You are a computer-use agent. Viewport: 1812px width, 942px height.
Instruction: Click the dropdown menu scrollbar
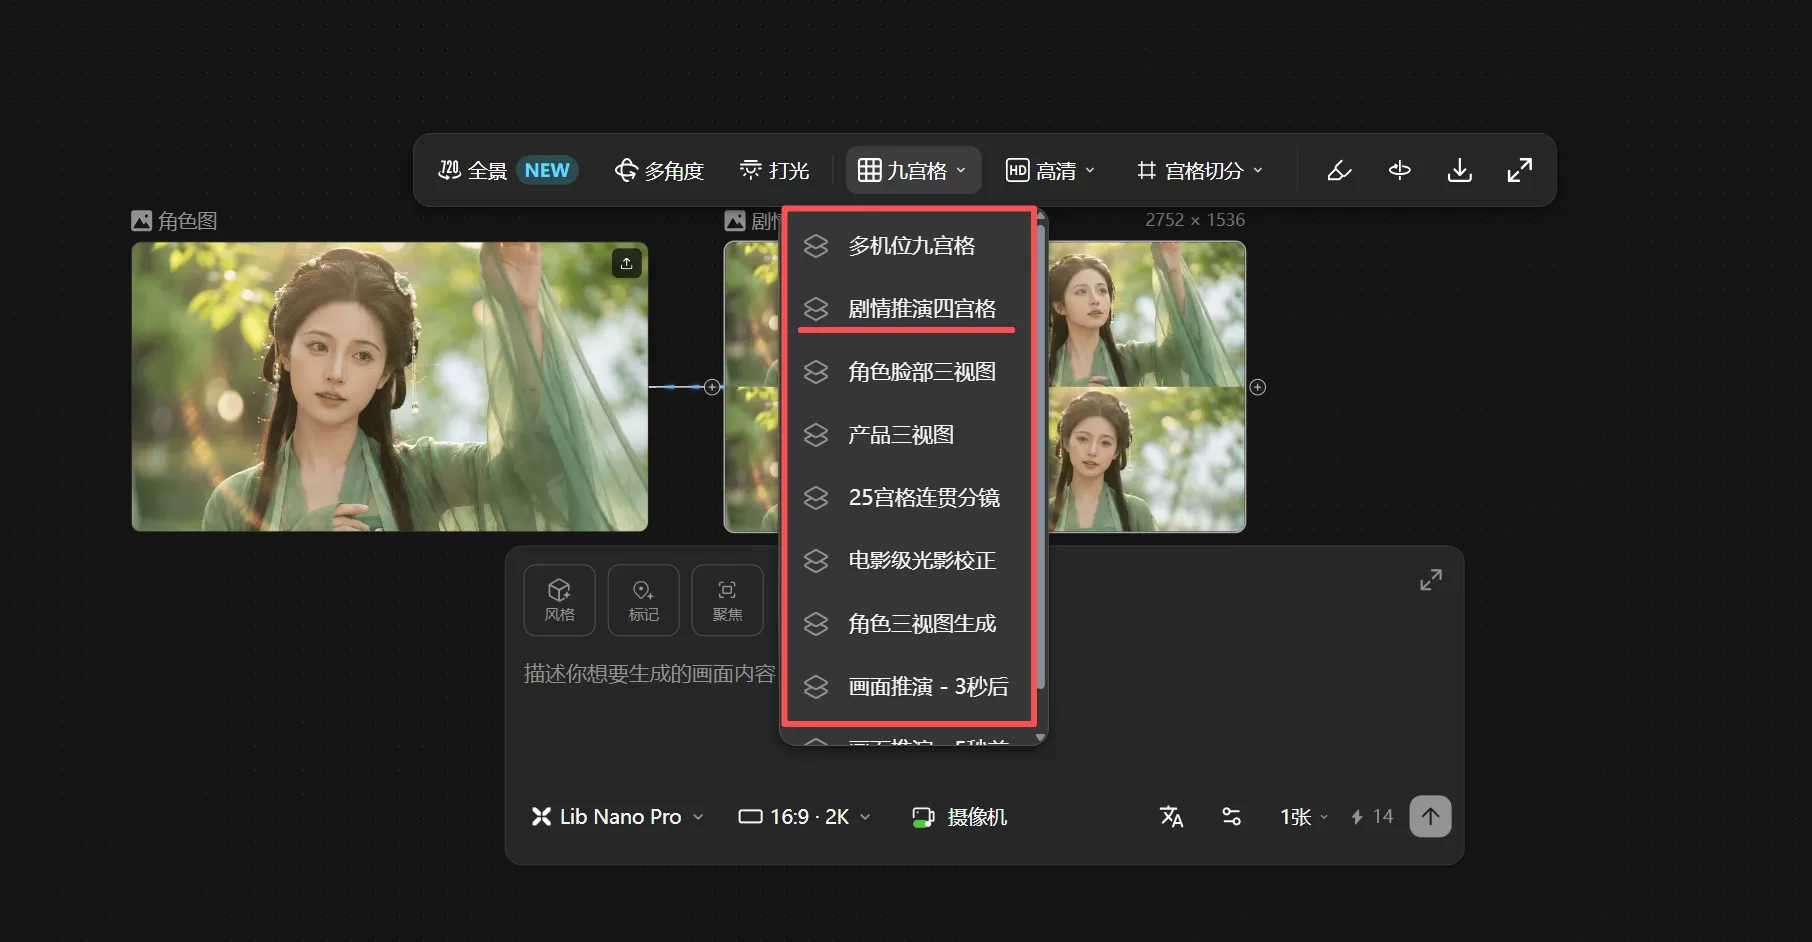[x=1041, y=455]
